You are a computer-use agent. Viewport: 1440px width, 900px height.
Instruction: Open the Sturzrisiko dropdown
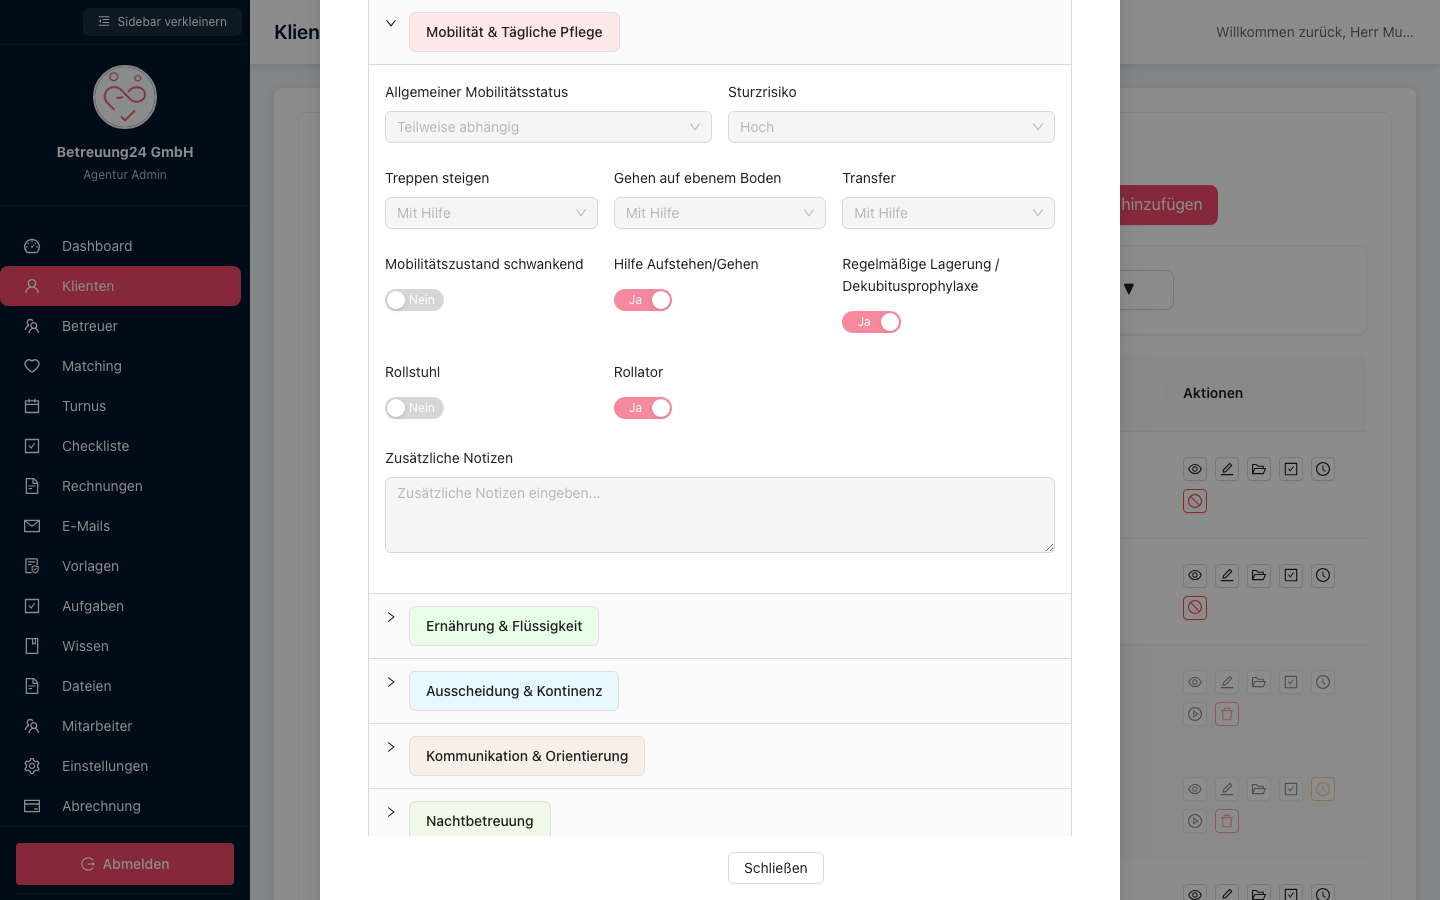[x=891, y=127]
